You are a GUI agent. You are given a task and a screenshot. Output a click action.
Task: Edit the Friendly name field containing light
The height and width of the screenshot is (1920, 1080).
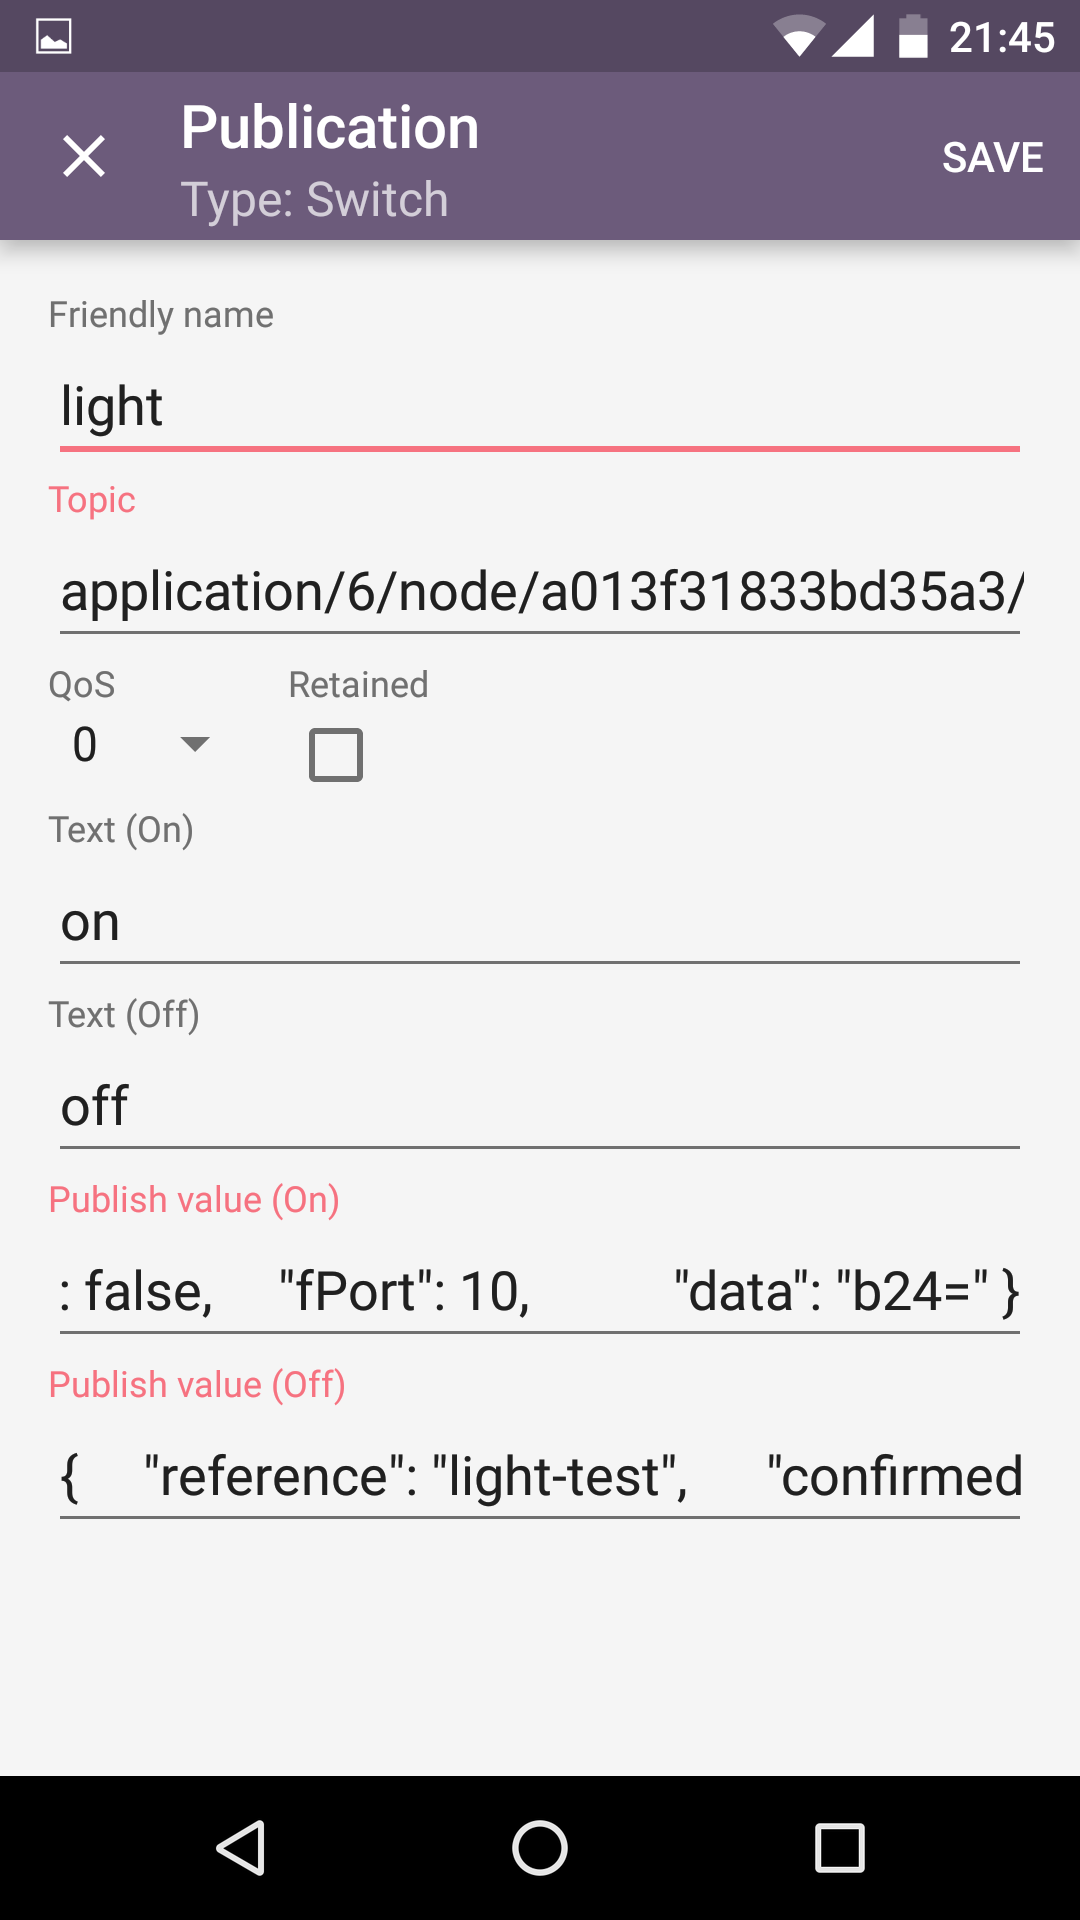(x=540, y=408)
